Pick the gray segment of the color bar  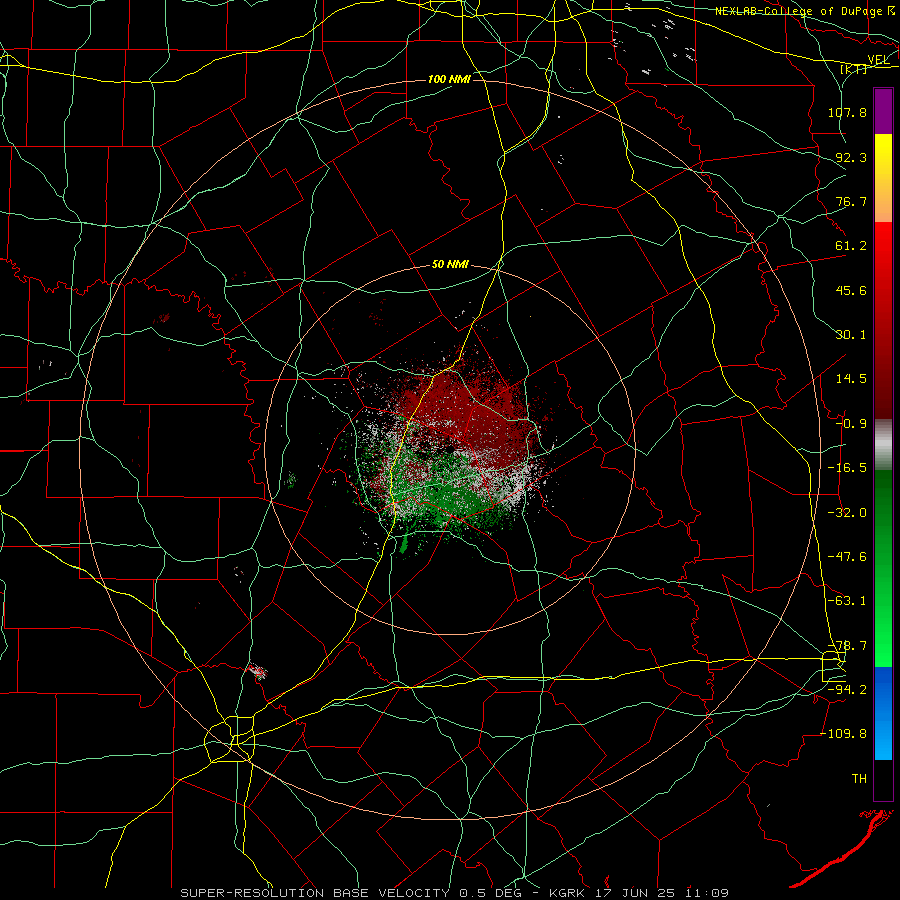click(x=883, y=445)
